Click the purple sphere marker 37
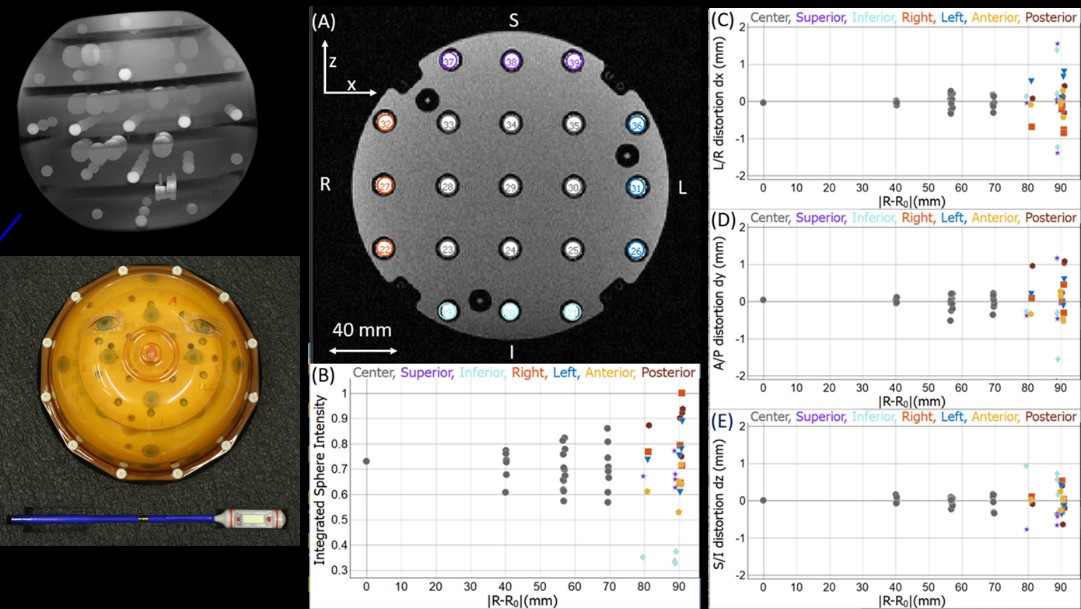This screenshot has height=609, width=1081. click(x=450, y=61)
